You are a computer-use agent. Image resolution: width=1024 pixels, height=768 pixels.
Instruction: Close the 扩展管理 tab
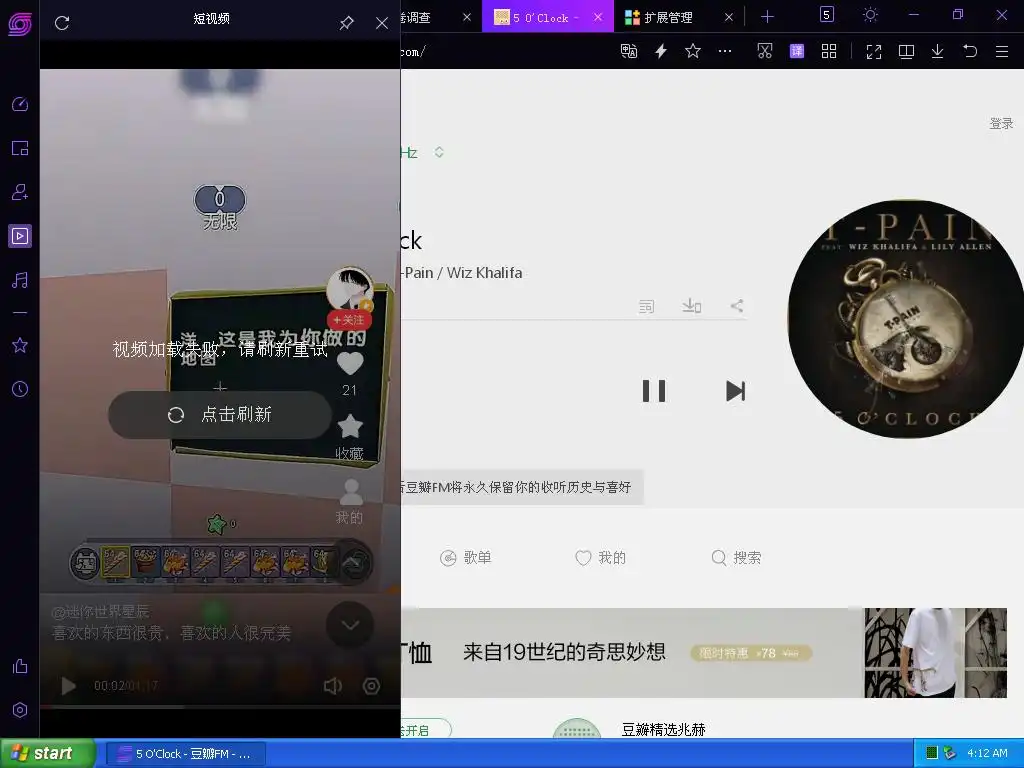[729, 18]
